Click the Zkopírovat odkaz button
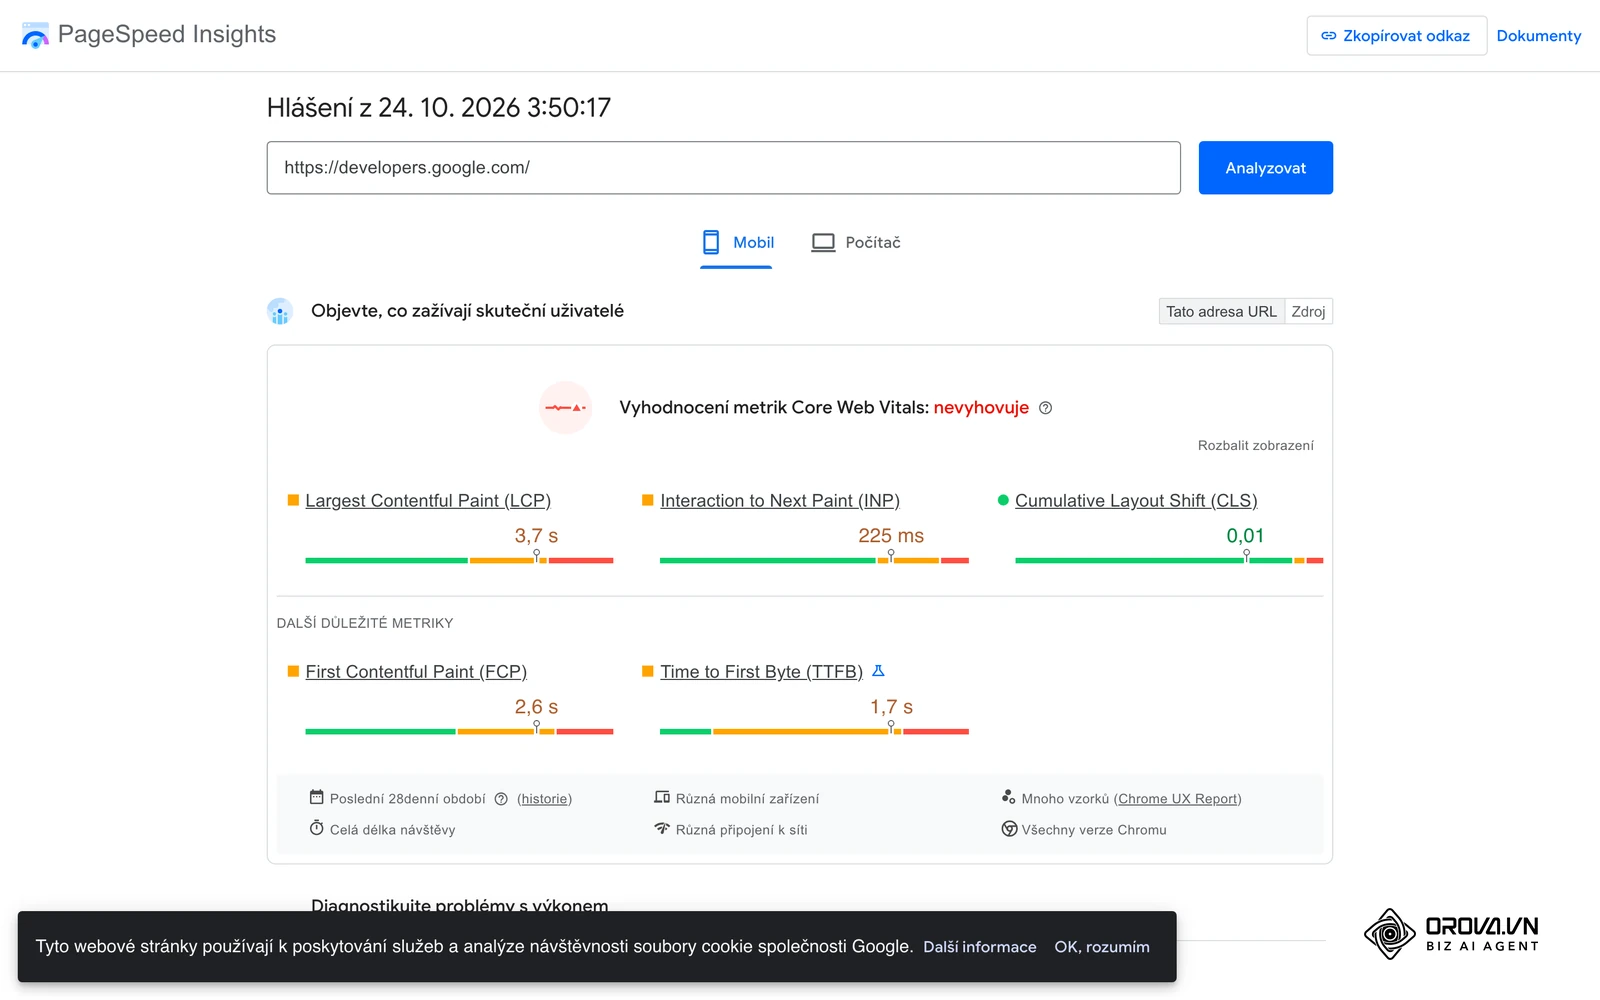 pos(1396,36)
